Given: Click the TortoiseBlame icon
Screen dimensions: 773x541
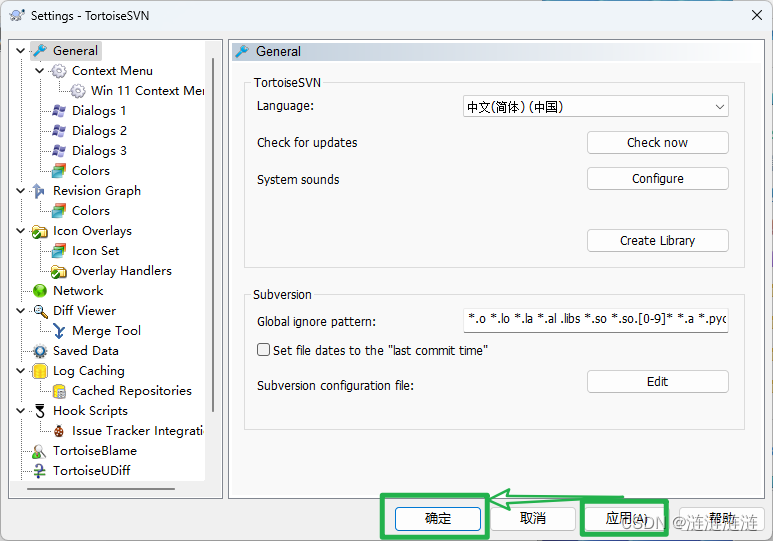Looking at the screenshot, I should click(x=39, y=451).
